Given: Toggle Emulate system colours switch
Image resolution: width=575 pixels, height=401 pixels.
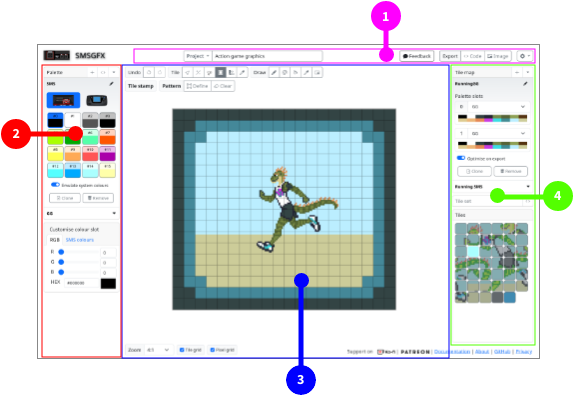Looking at the screenshot, I should coord(55,185).
